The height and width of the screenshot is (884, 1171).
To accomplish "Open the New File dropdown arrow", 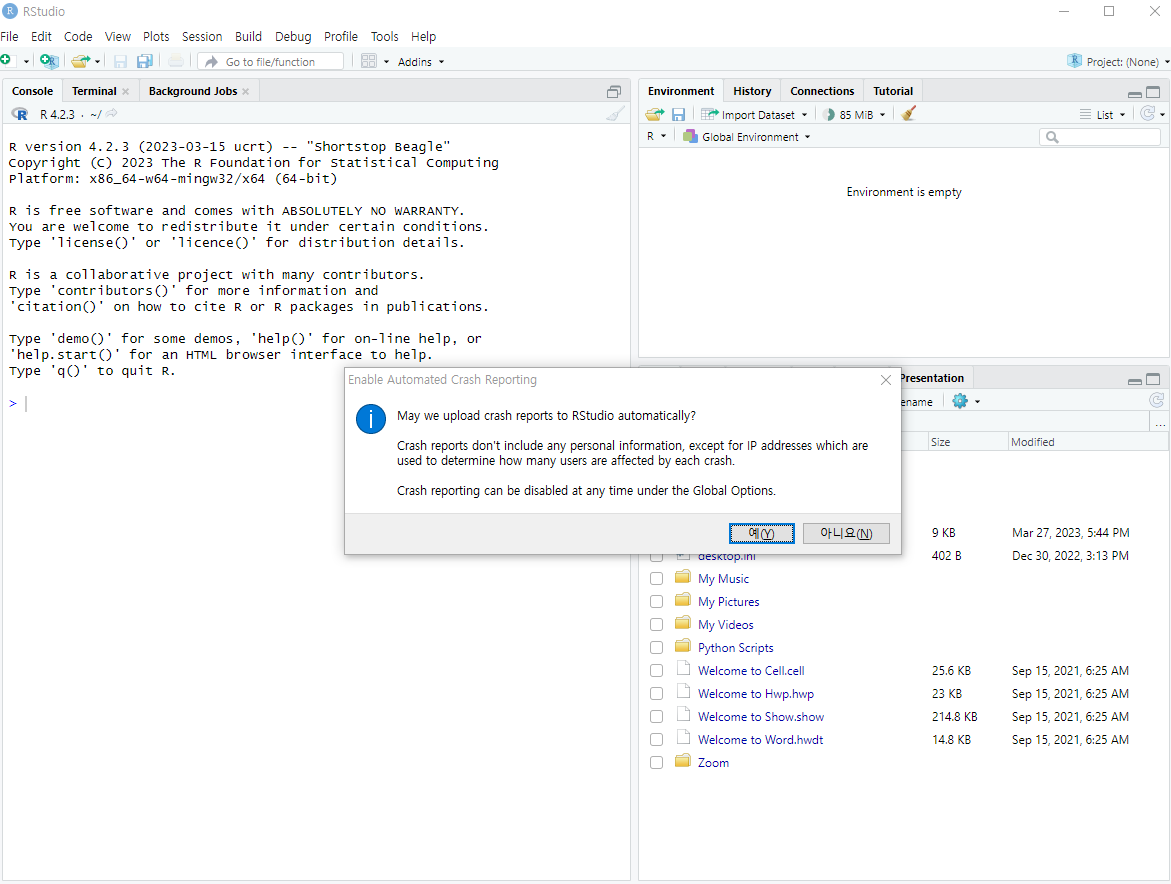I will (x=26, y=62).
